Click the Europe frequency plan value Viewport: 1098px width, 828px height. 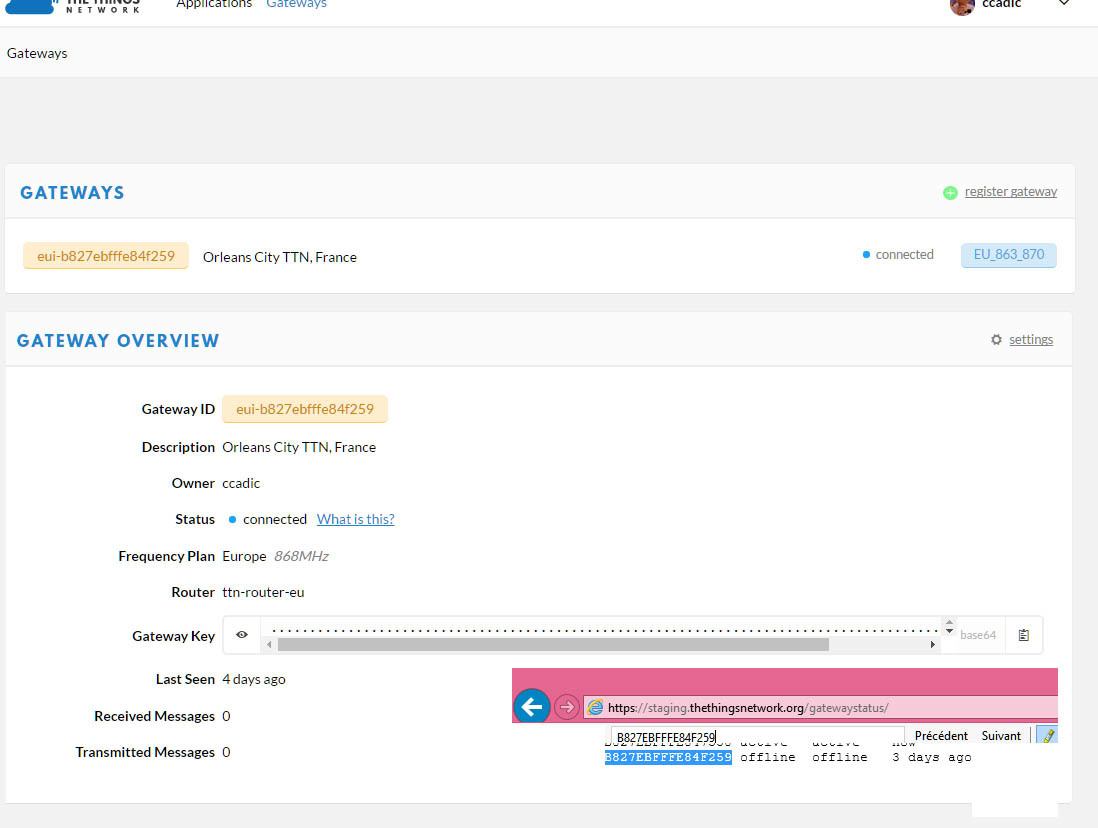[x=244, y=556]
